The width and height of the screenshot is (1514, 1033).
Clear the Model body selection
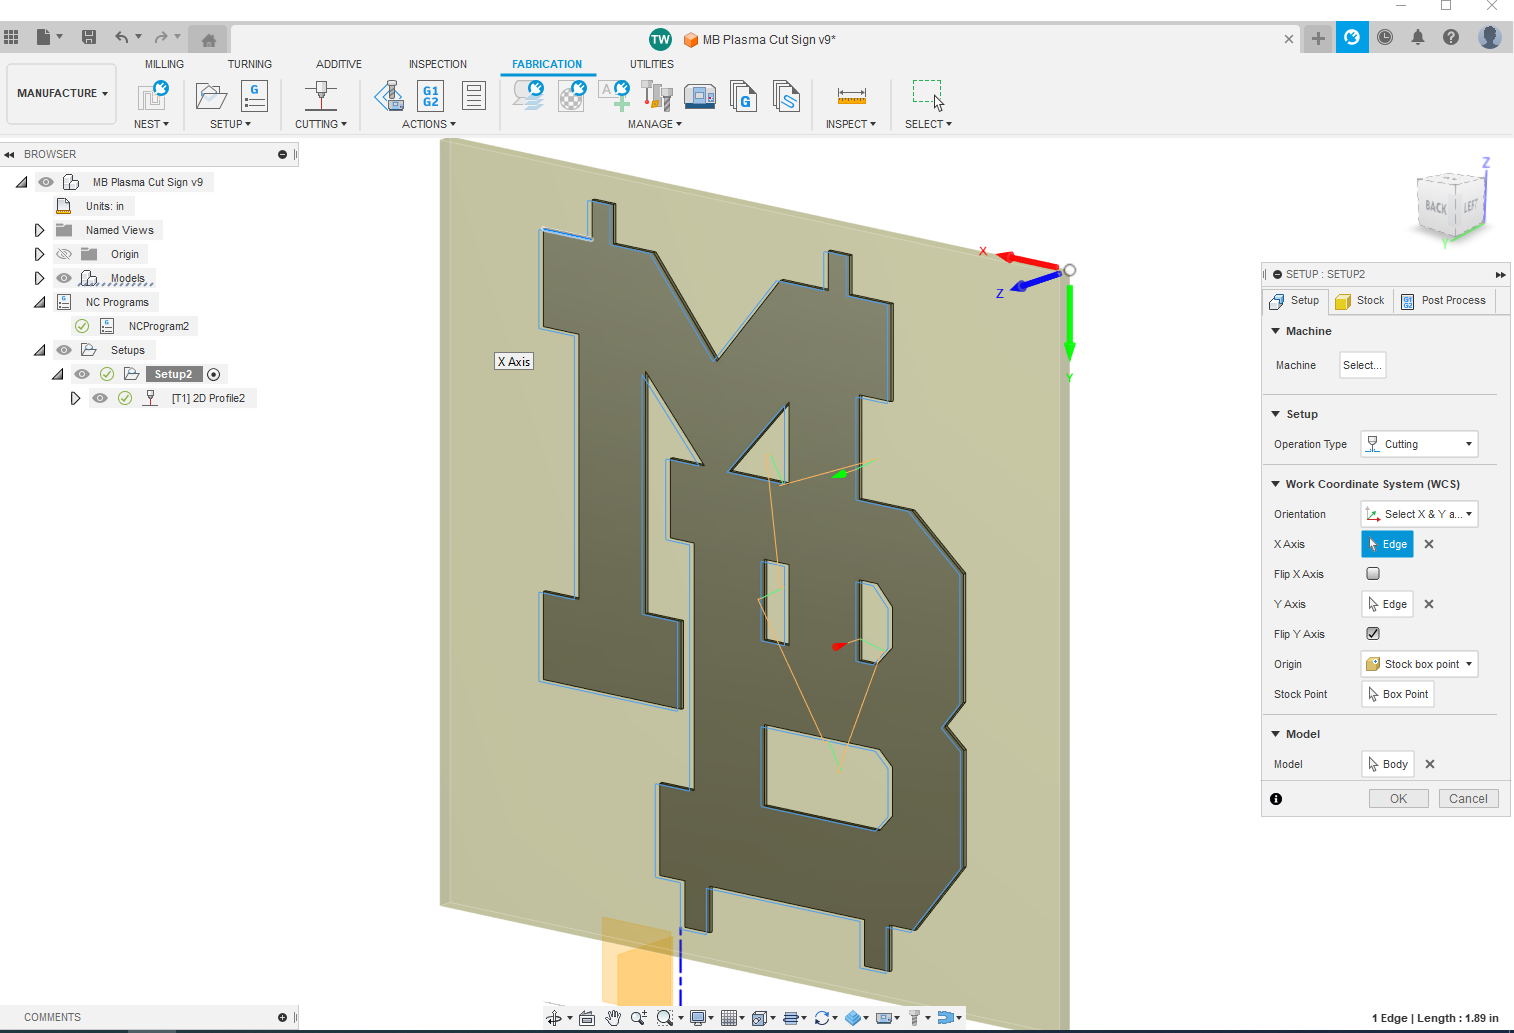(x=1430, y=764)
